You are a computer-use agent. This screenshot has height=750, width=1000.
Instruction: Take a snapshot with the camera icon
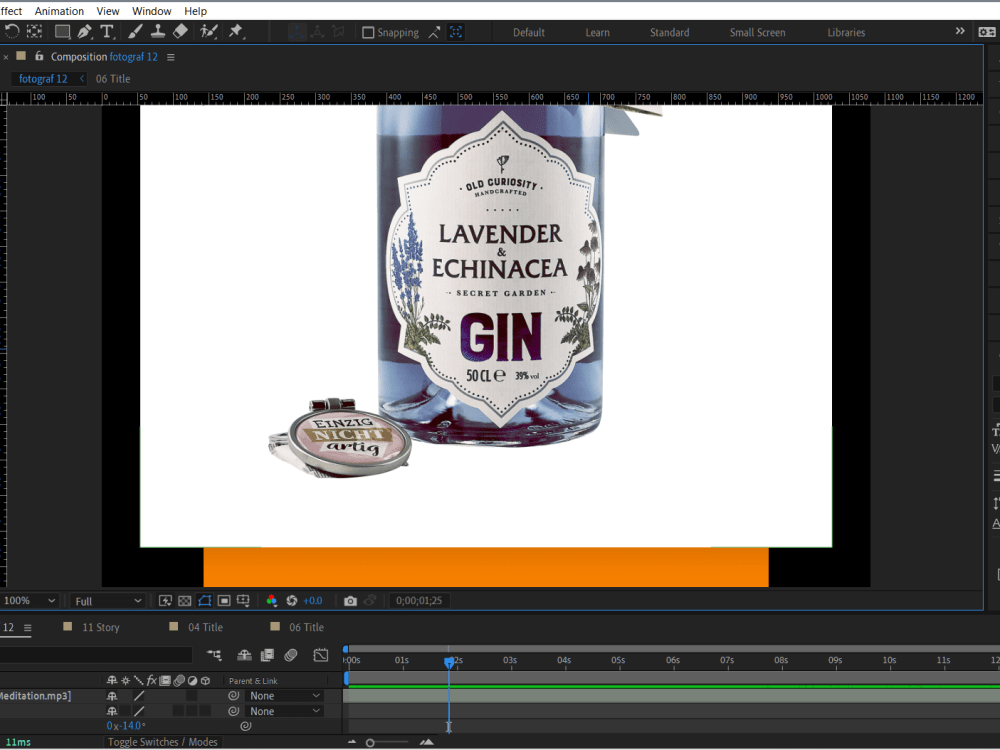pyautogui.click(x=350, y=601)
